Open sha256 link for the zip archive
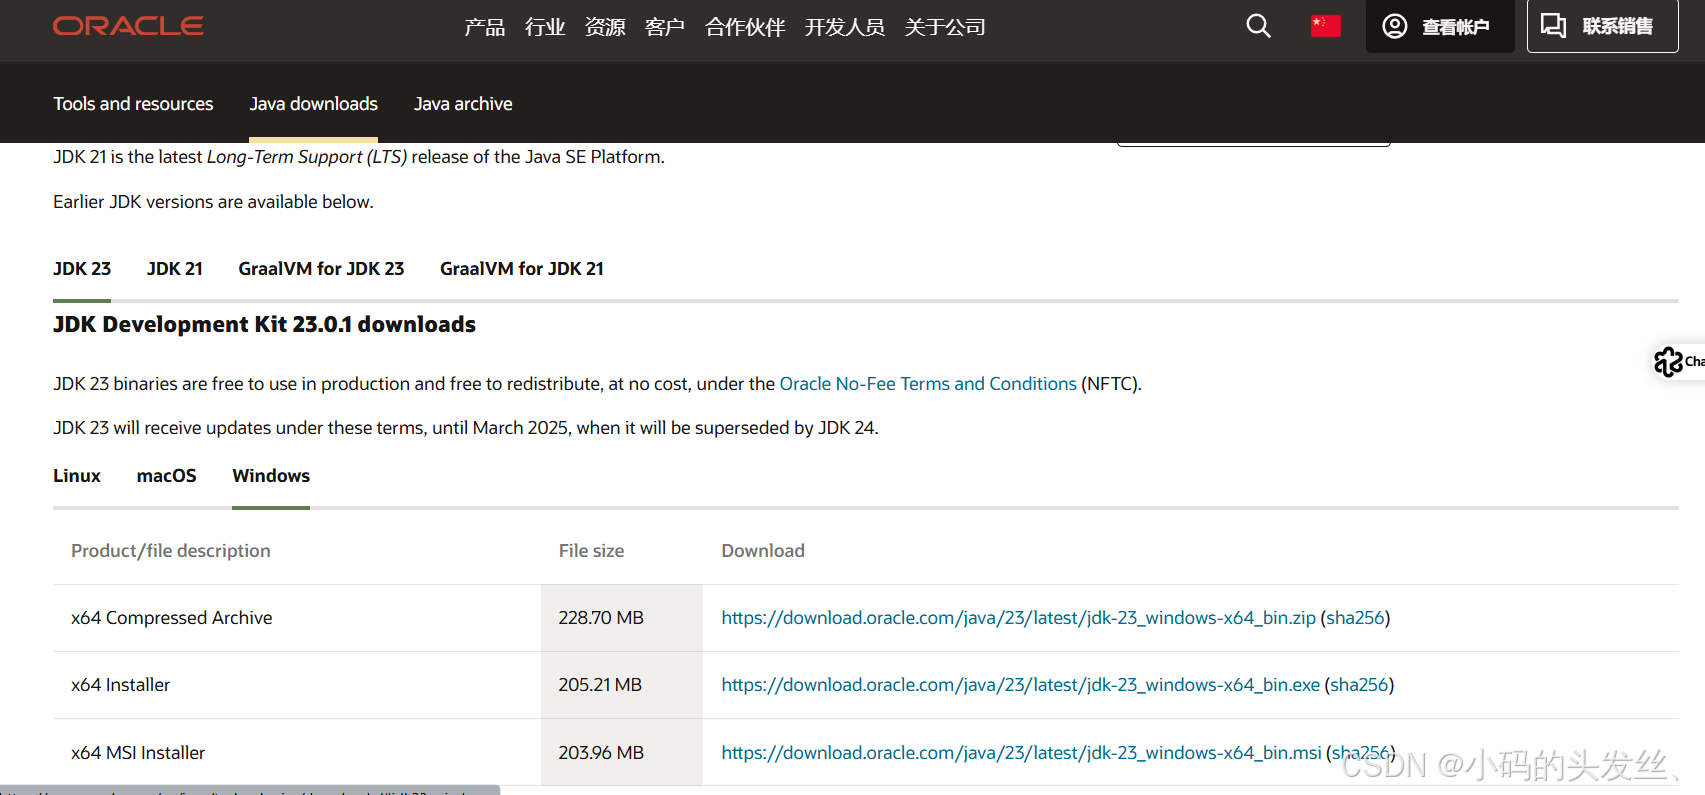This screenshot has width=1705, height=795. [x=1355, y=618]
